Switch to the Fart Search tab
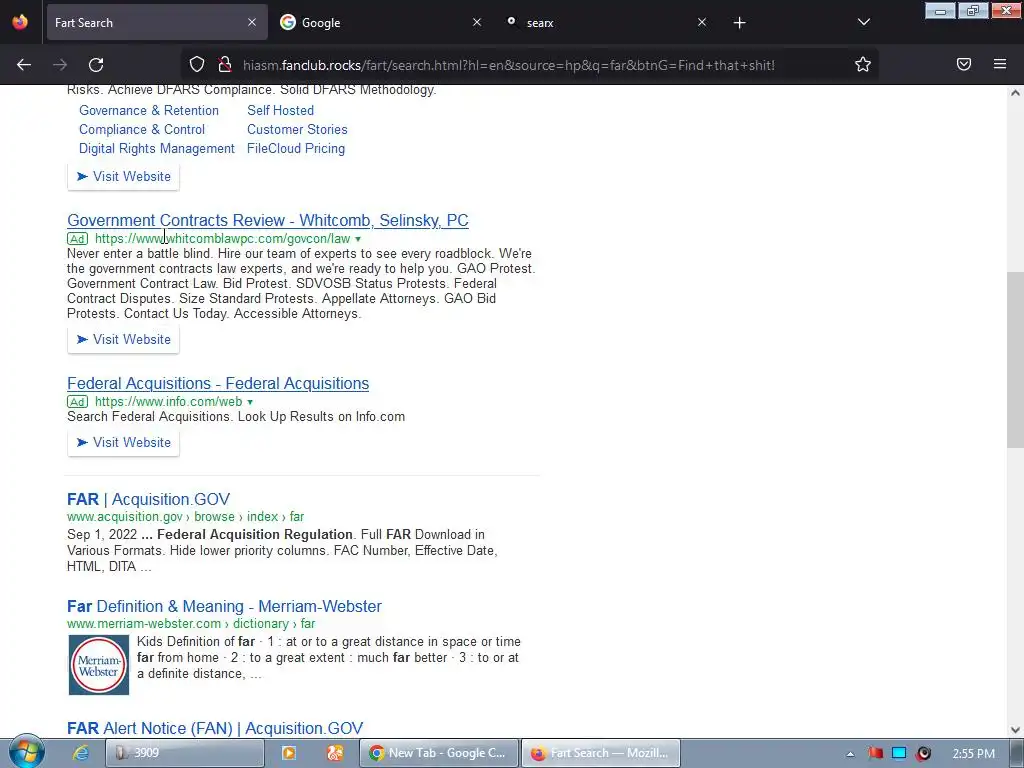 (x=157, y=22)
